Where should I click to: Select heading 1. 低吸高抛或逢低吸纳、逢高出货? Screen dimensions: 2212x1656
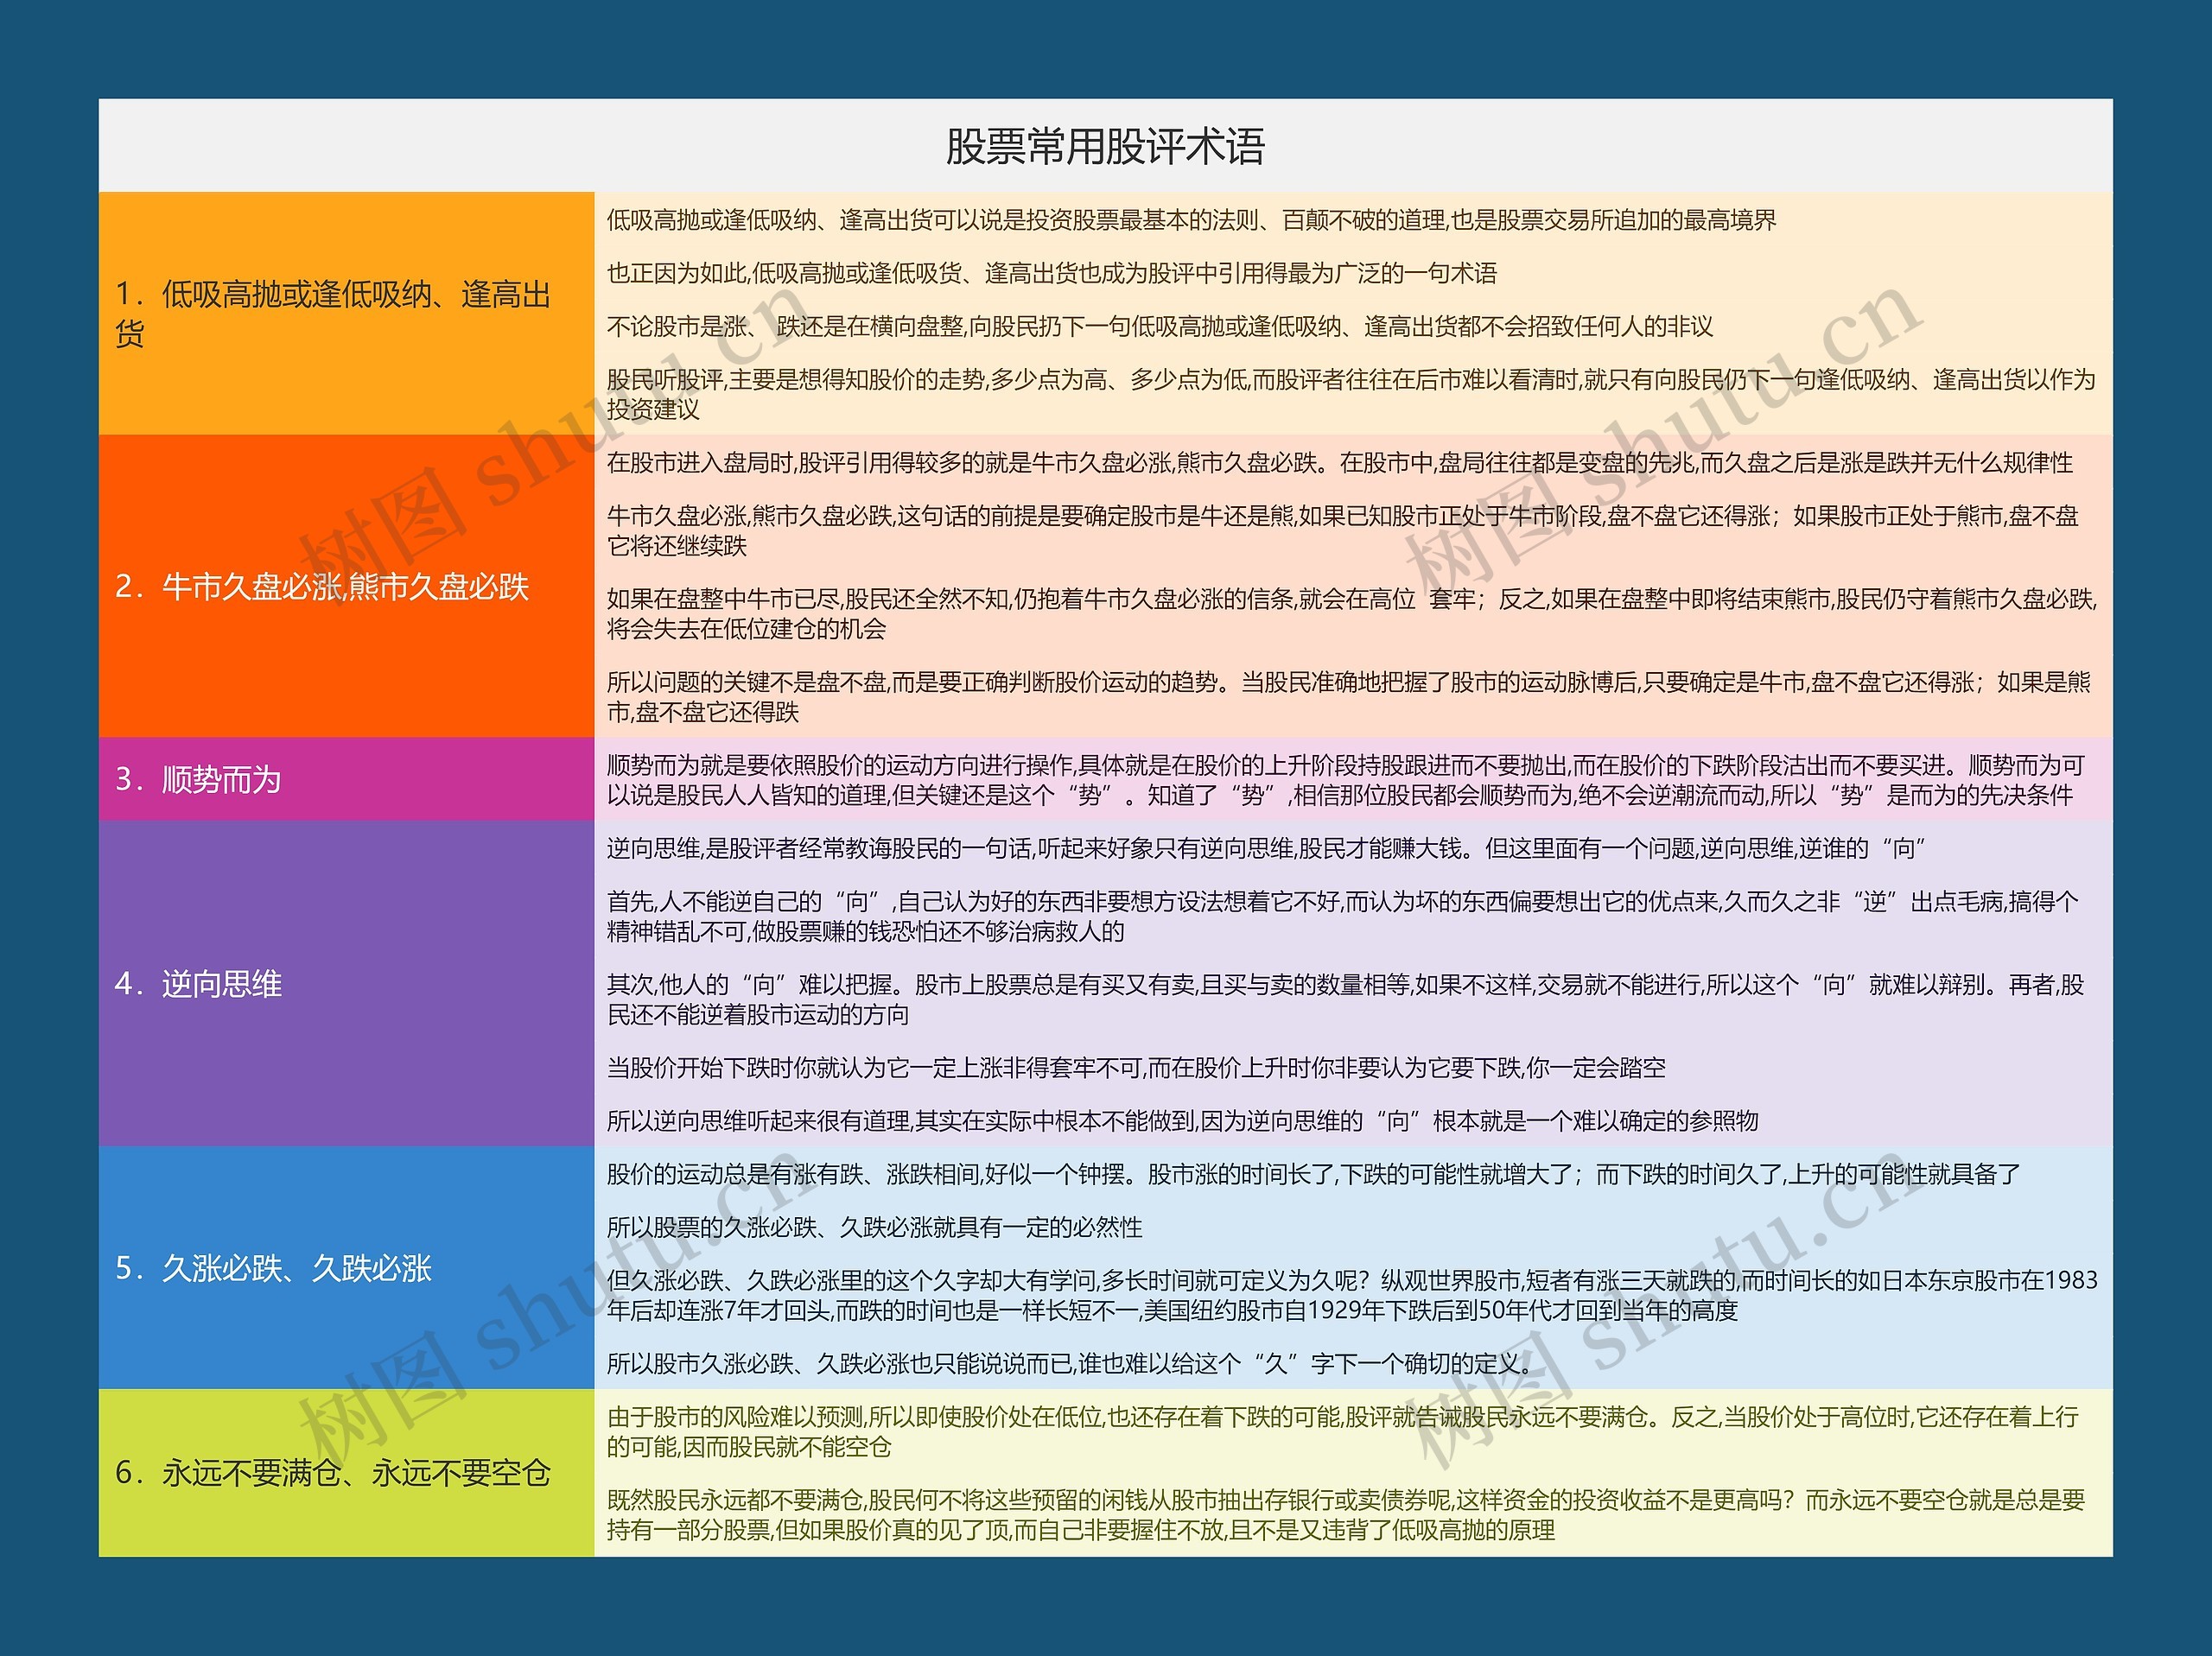click(x=333, y=313)
